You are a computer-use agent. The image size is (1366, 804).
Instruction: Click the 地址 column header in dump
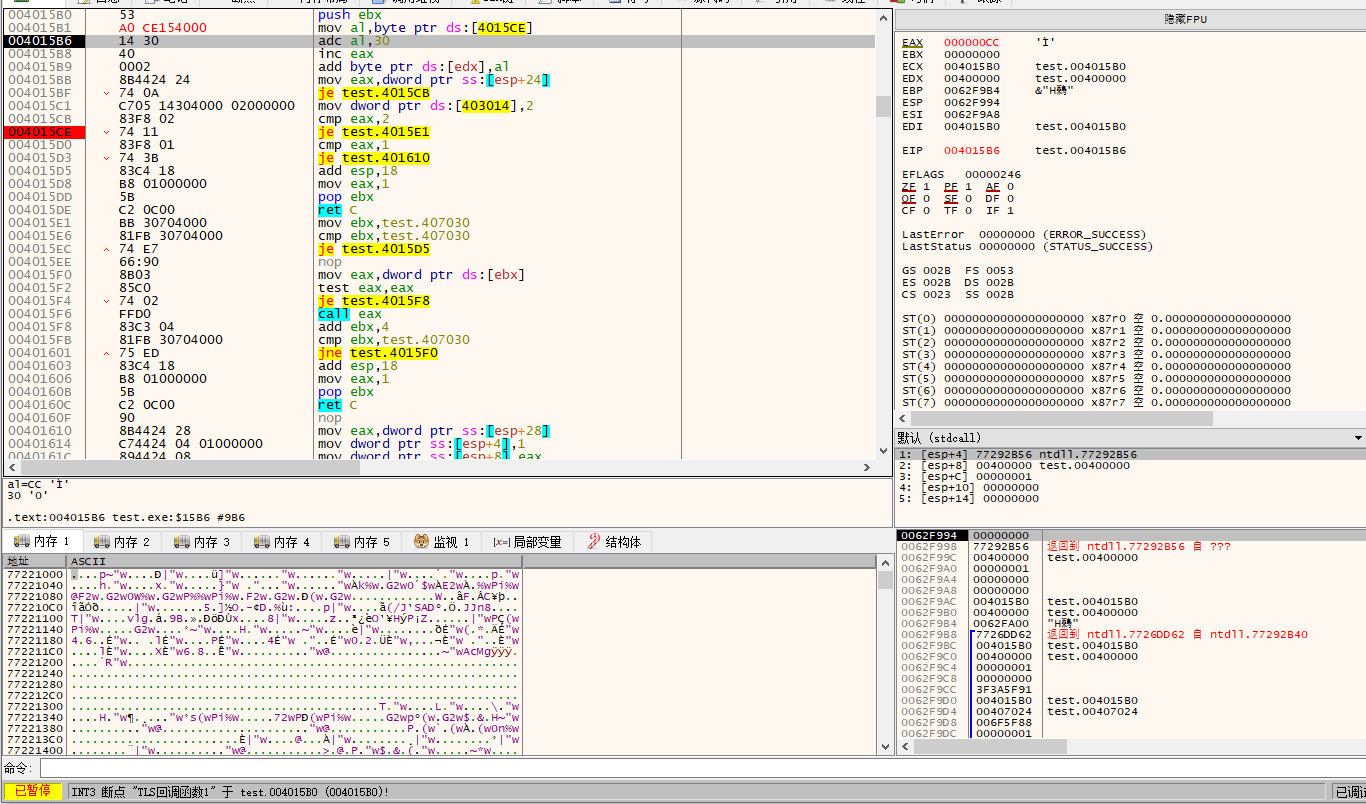(x=33, y=561)
